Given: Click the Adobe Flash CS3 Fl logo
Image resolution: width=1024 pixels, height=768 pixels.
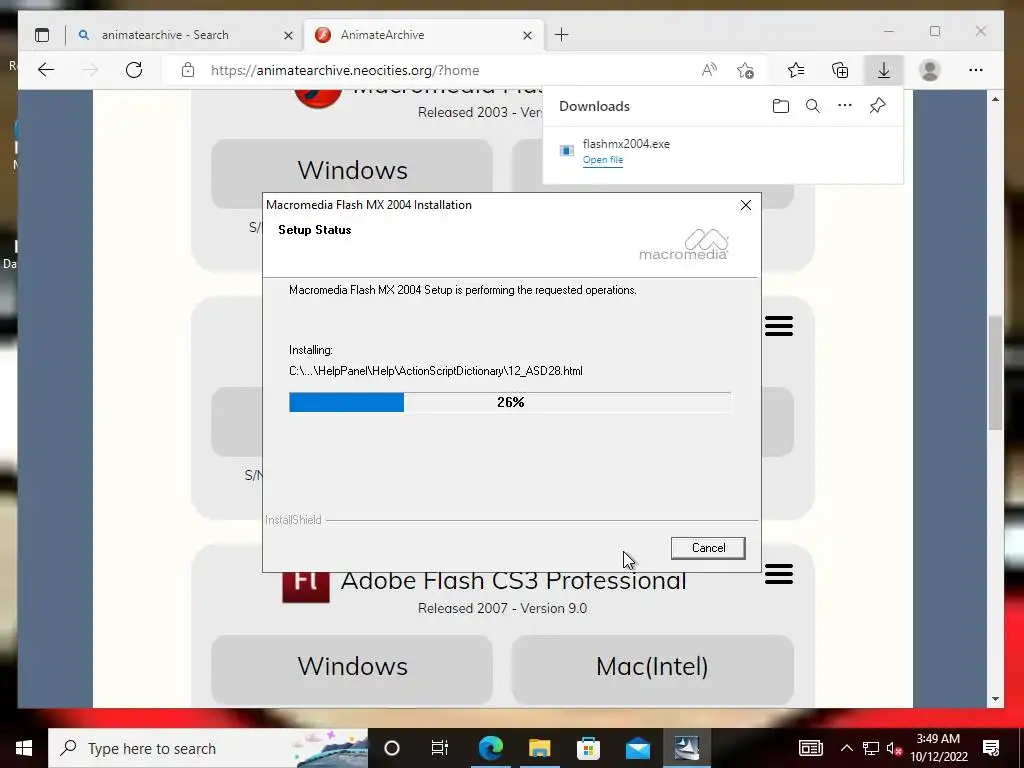Looking at the screenshot, I should click(306, 586).
